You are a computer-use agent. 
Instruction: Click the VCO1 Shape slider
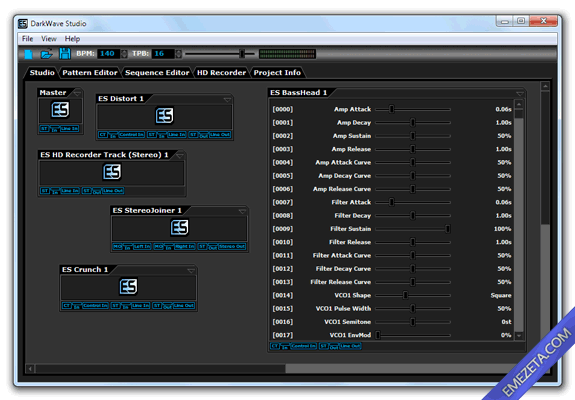[x=413, y=295]
